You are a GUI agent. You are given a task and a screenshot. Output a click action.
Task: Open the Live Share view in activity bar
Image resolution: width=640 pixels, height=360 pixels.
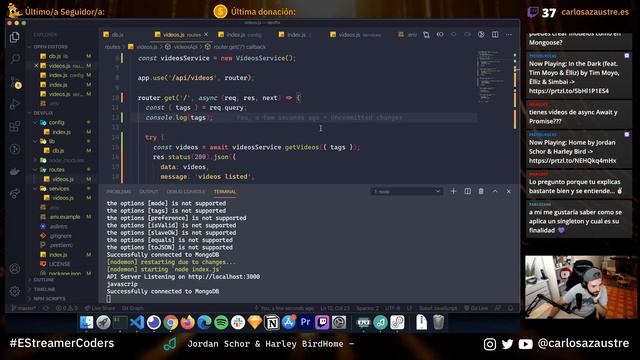pos(15,193)
